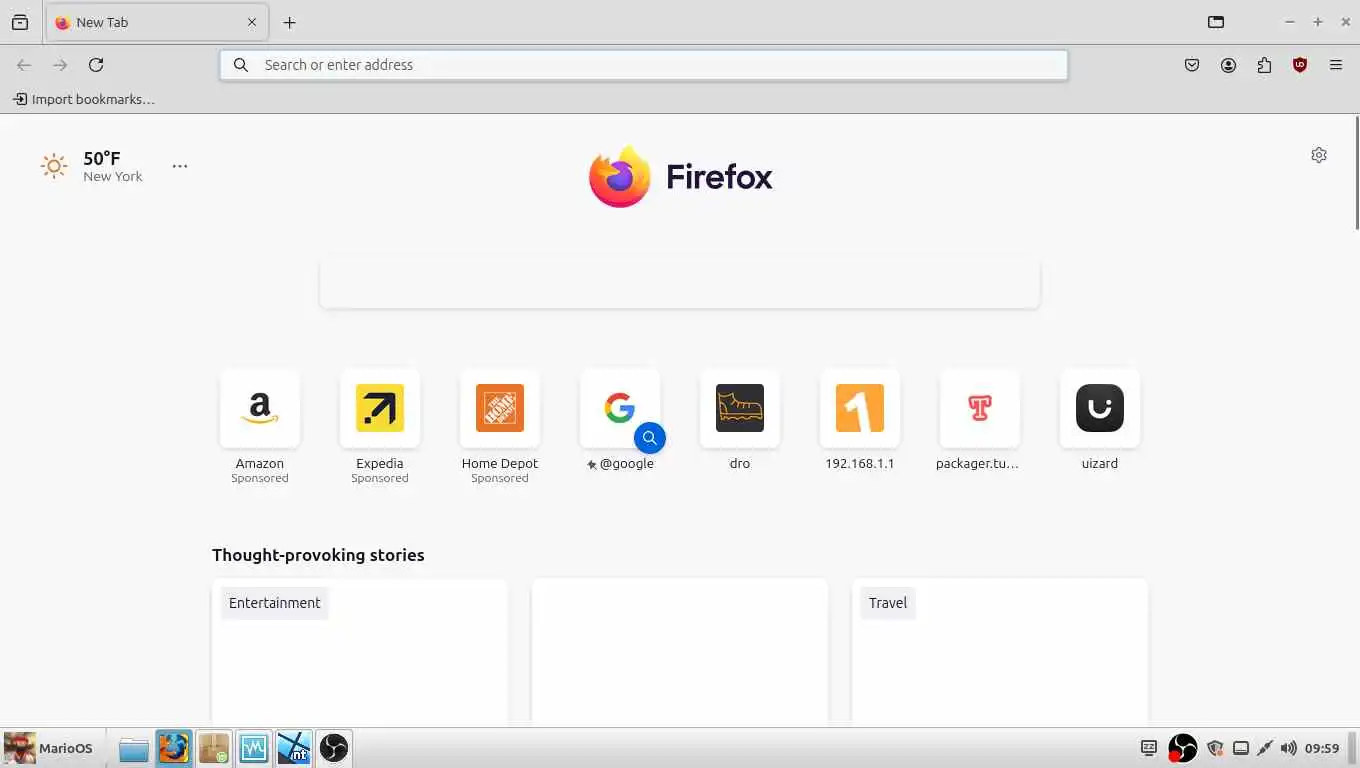Reload the current page

click(96, 65)
